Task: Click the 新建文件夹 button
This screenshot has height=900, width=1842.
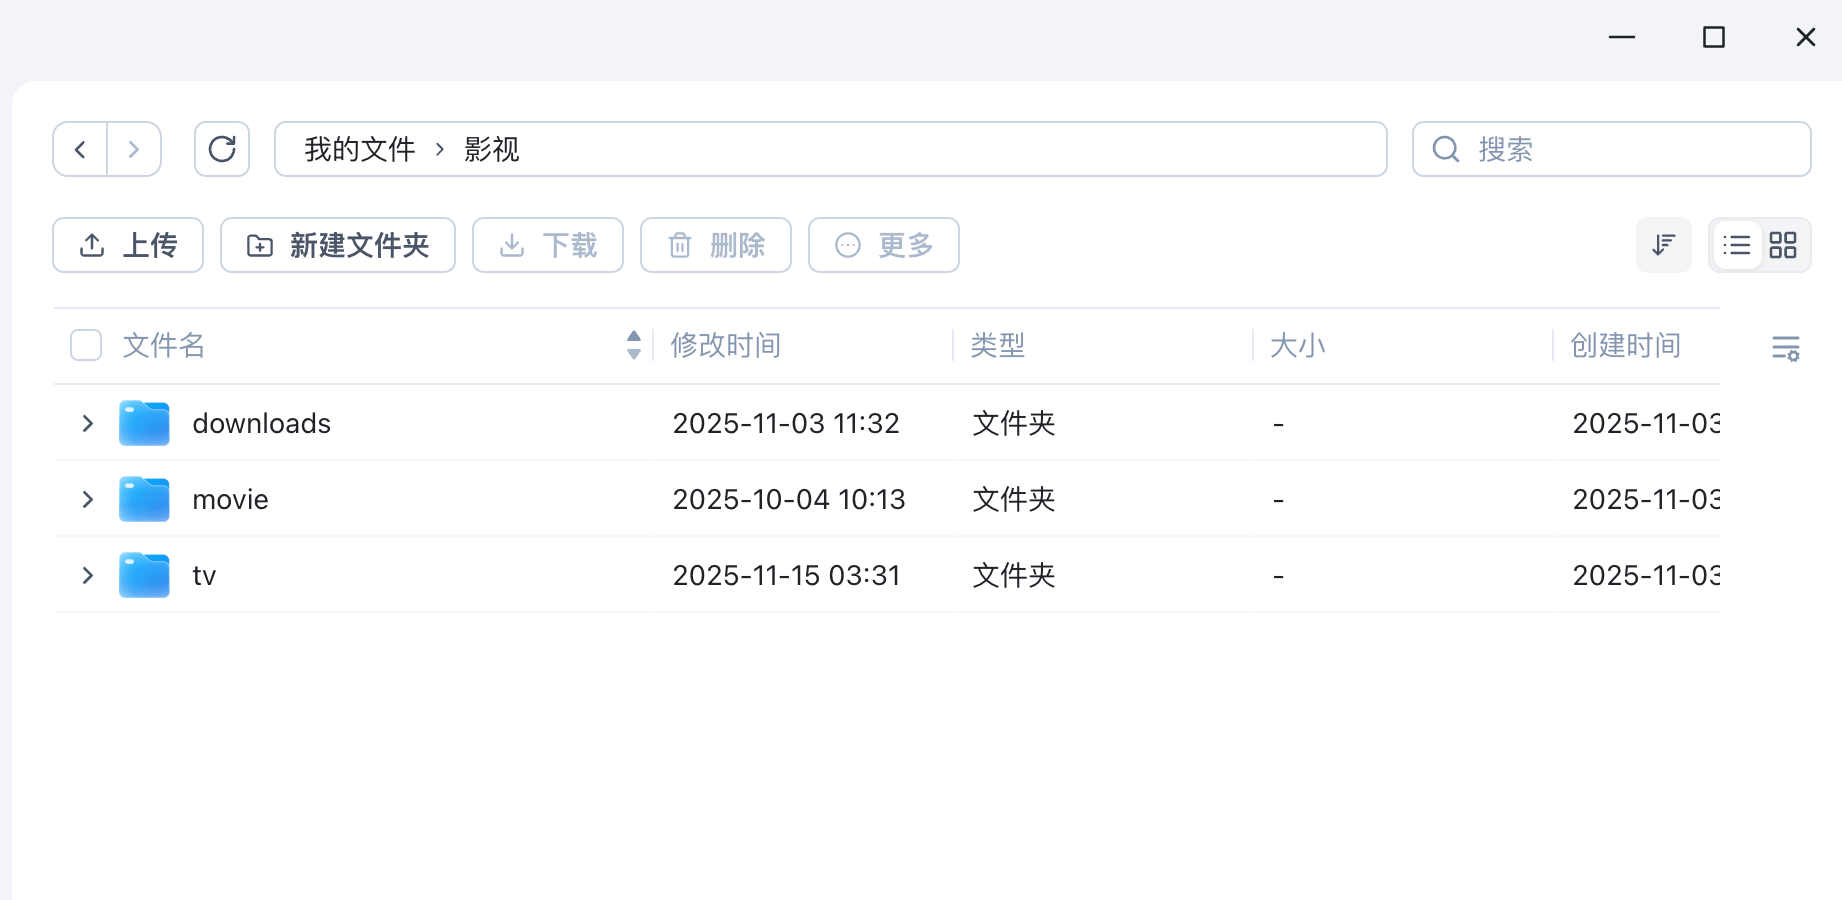Action: [x=338, y=245]
